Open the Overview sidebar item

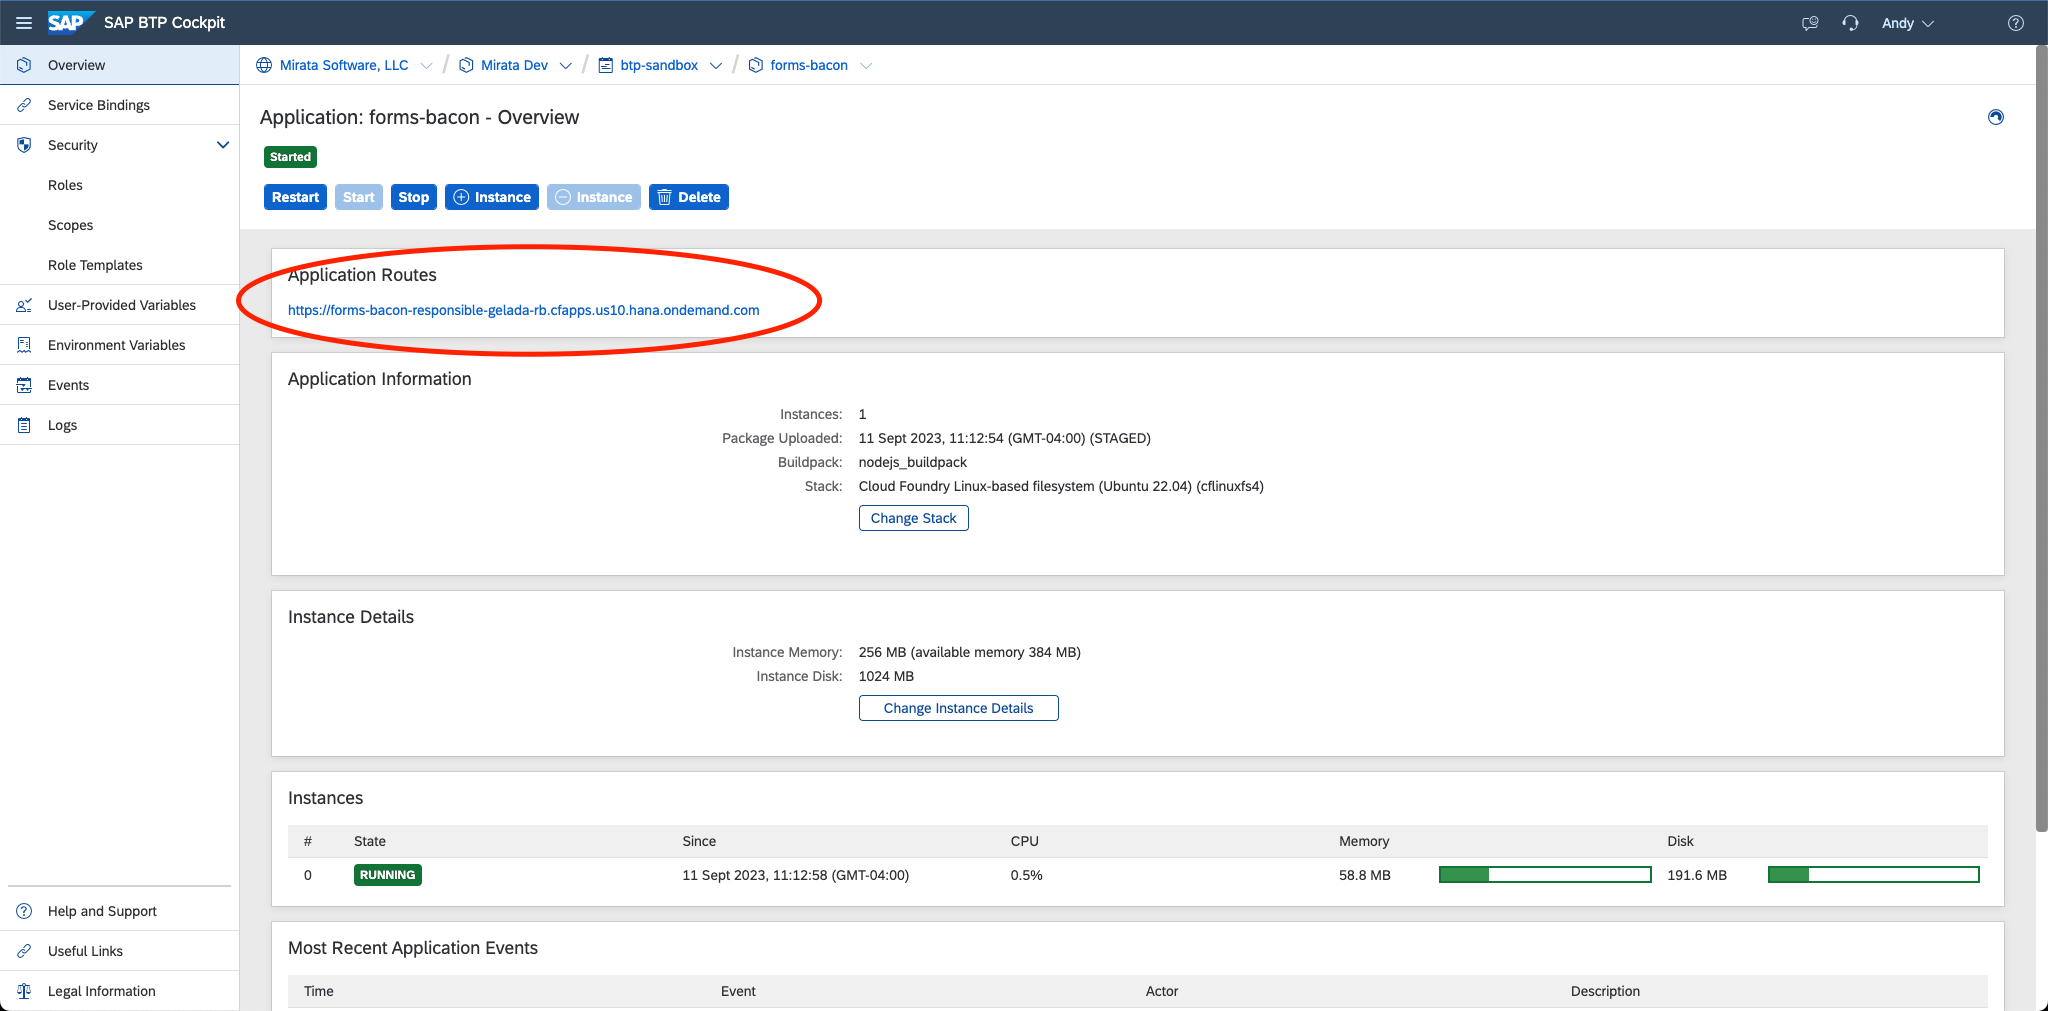pyautogui.click(x=120, y=65)
